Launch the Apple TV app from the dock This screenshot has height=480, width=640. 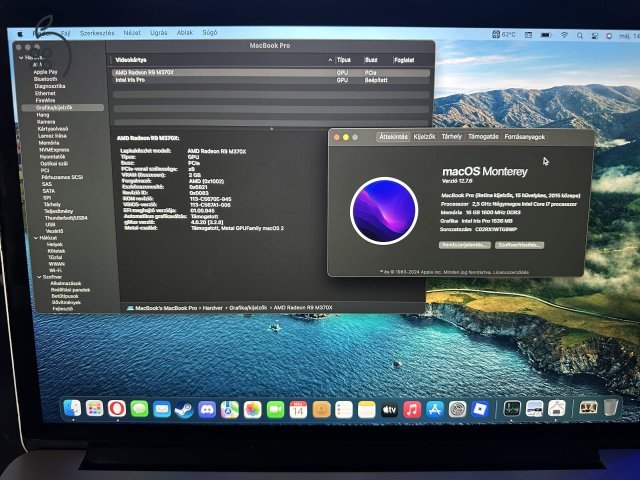point(389,410)
